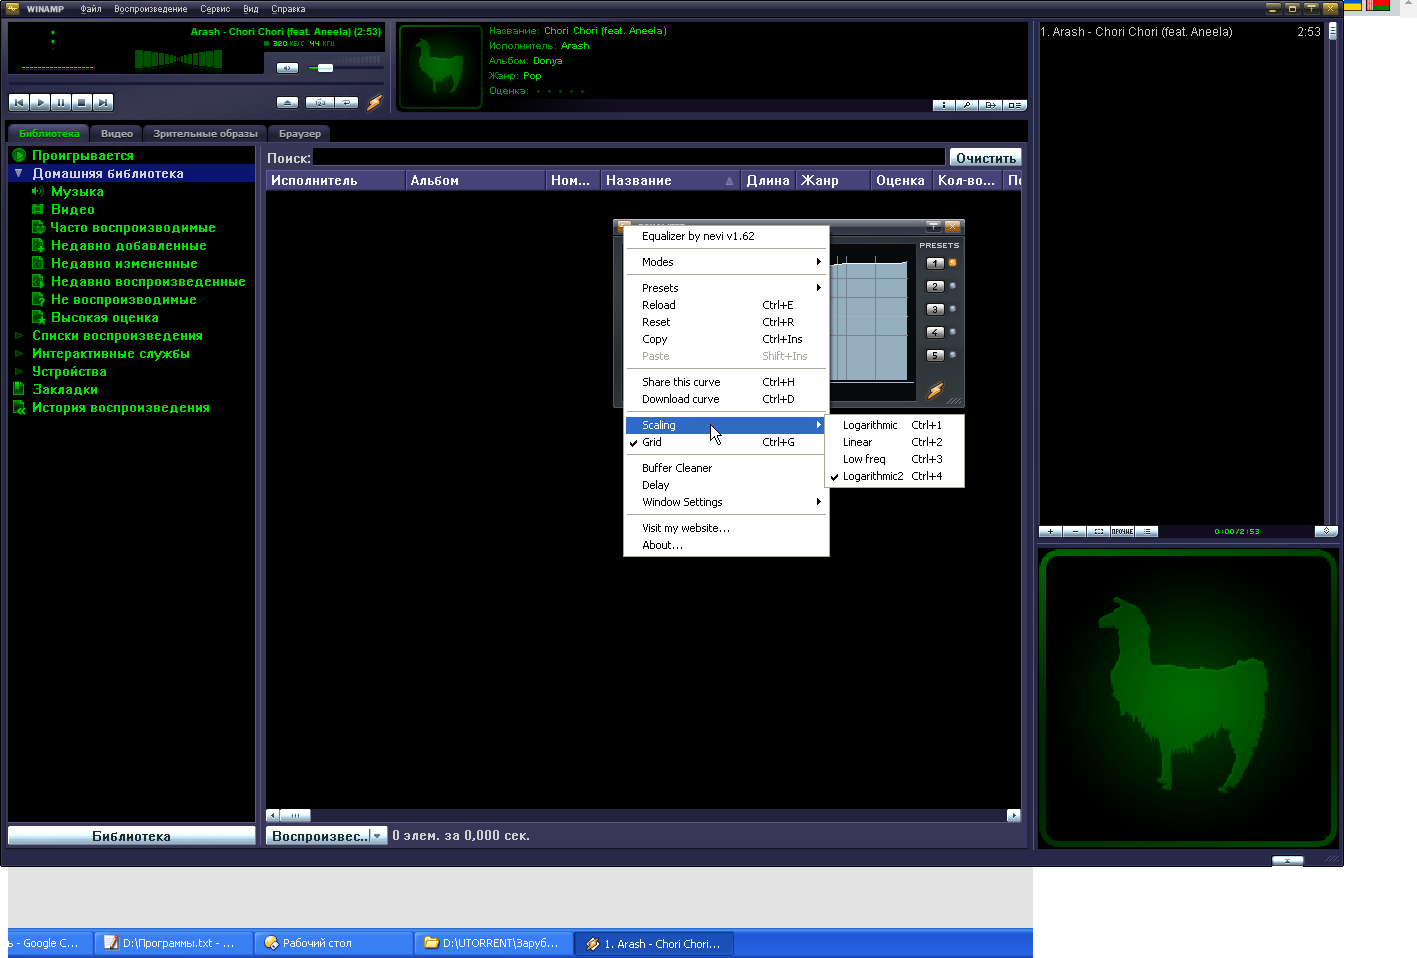Open file info three-dots button
Image resolution: width=1417 pixels, height=958 pixels.
click(943, 105)
